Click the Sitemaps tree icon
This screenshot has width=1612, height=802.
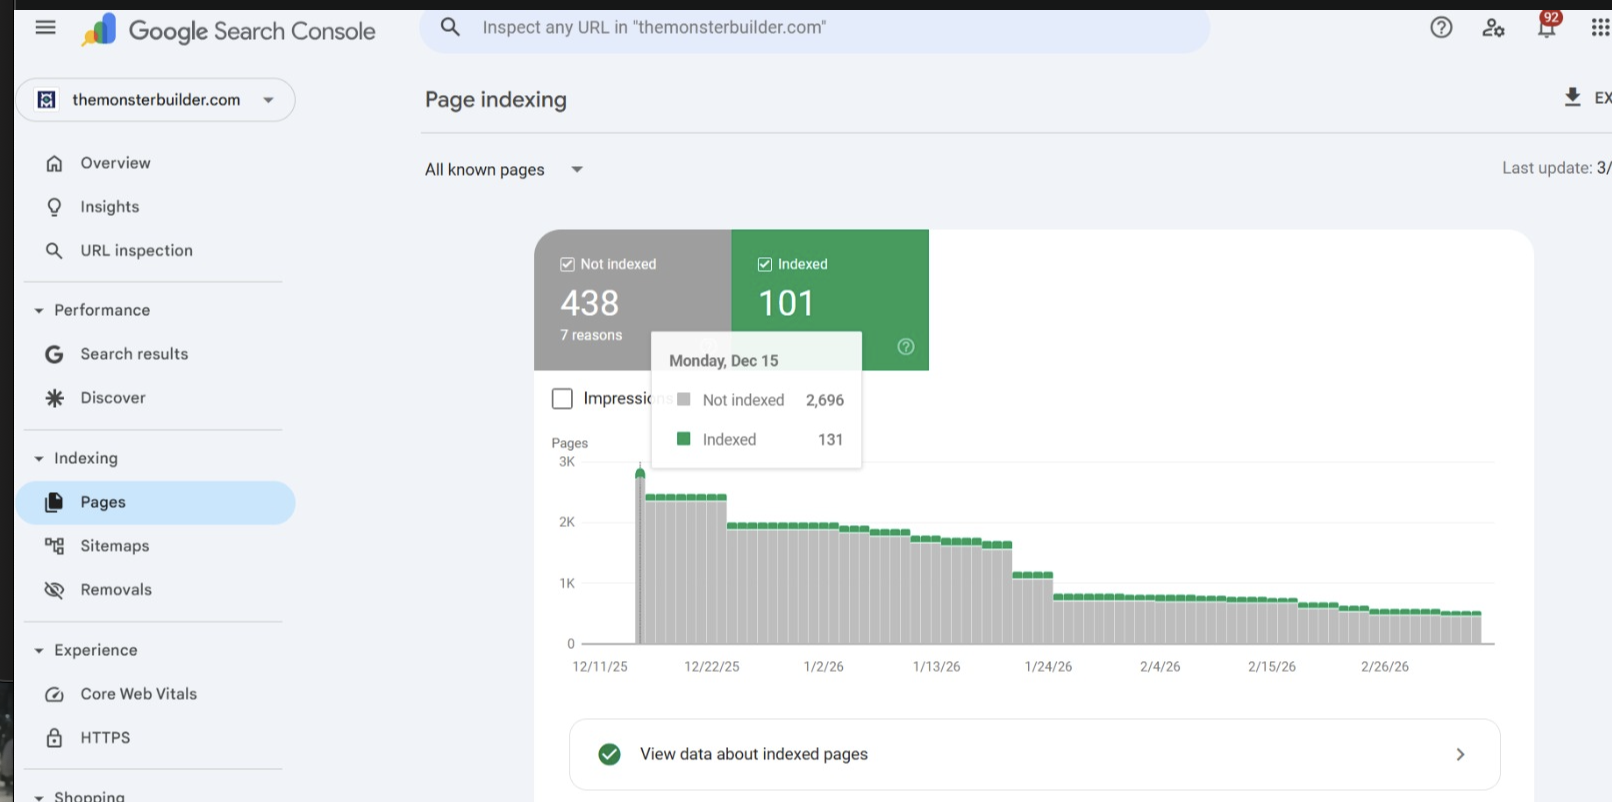[x=55, y=546]
